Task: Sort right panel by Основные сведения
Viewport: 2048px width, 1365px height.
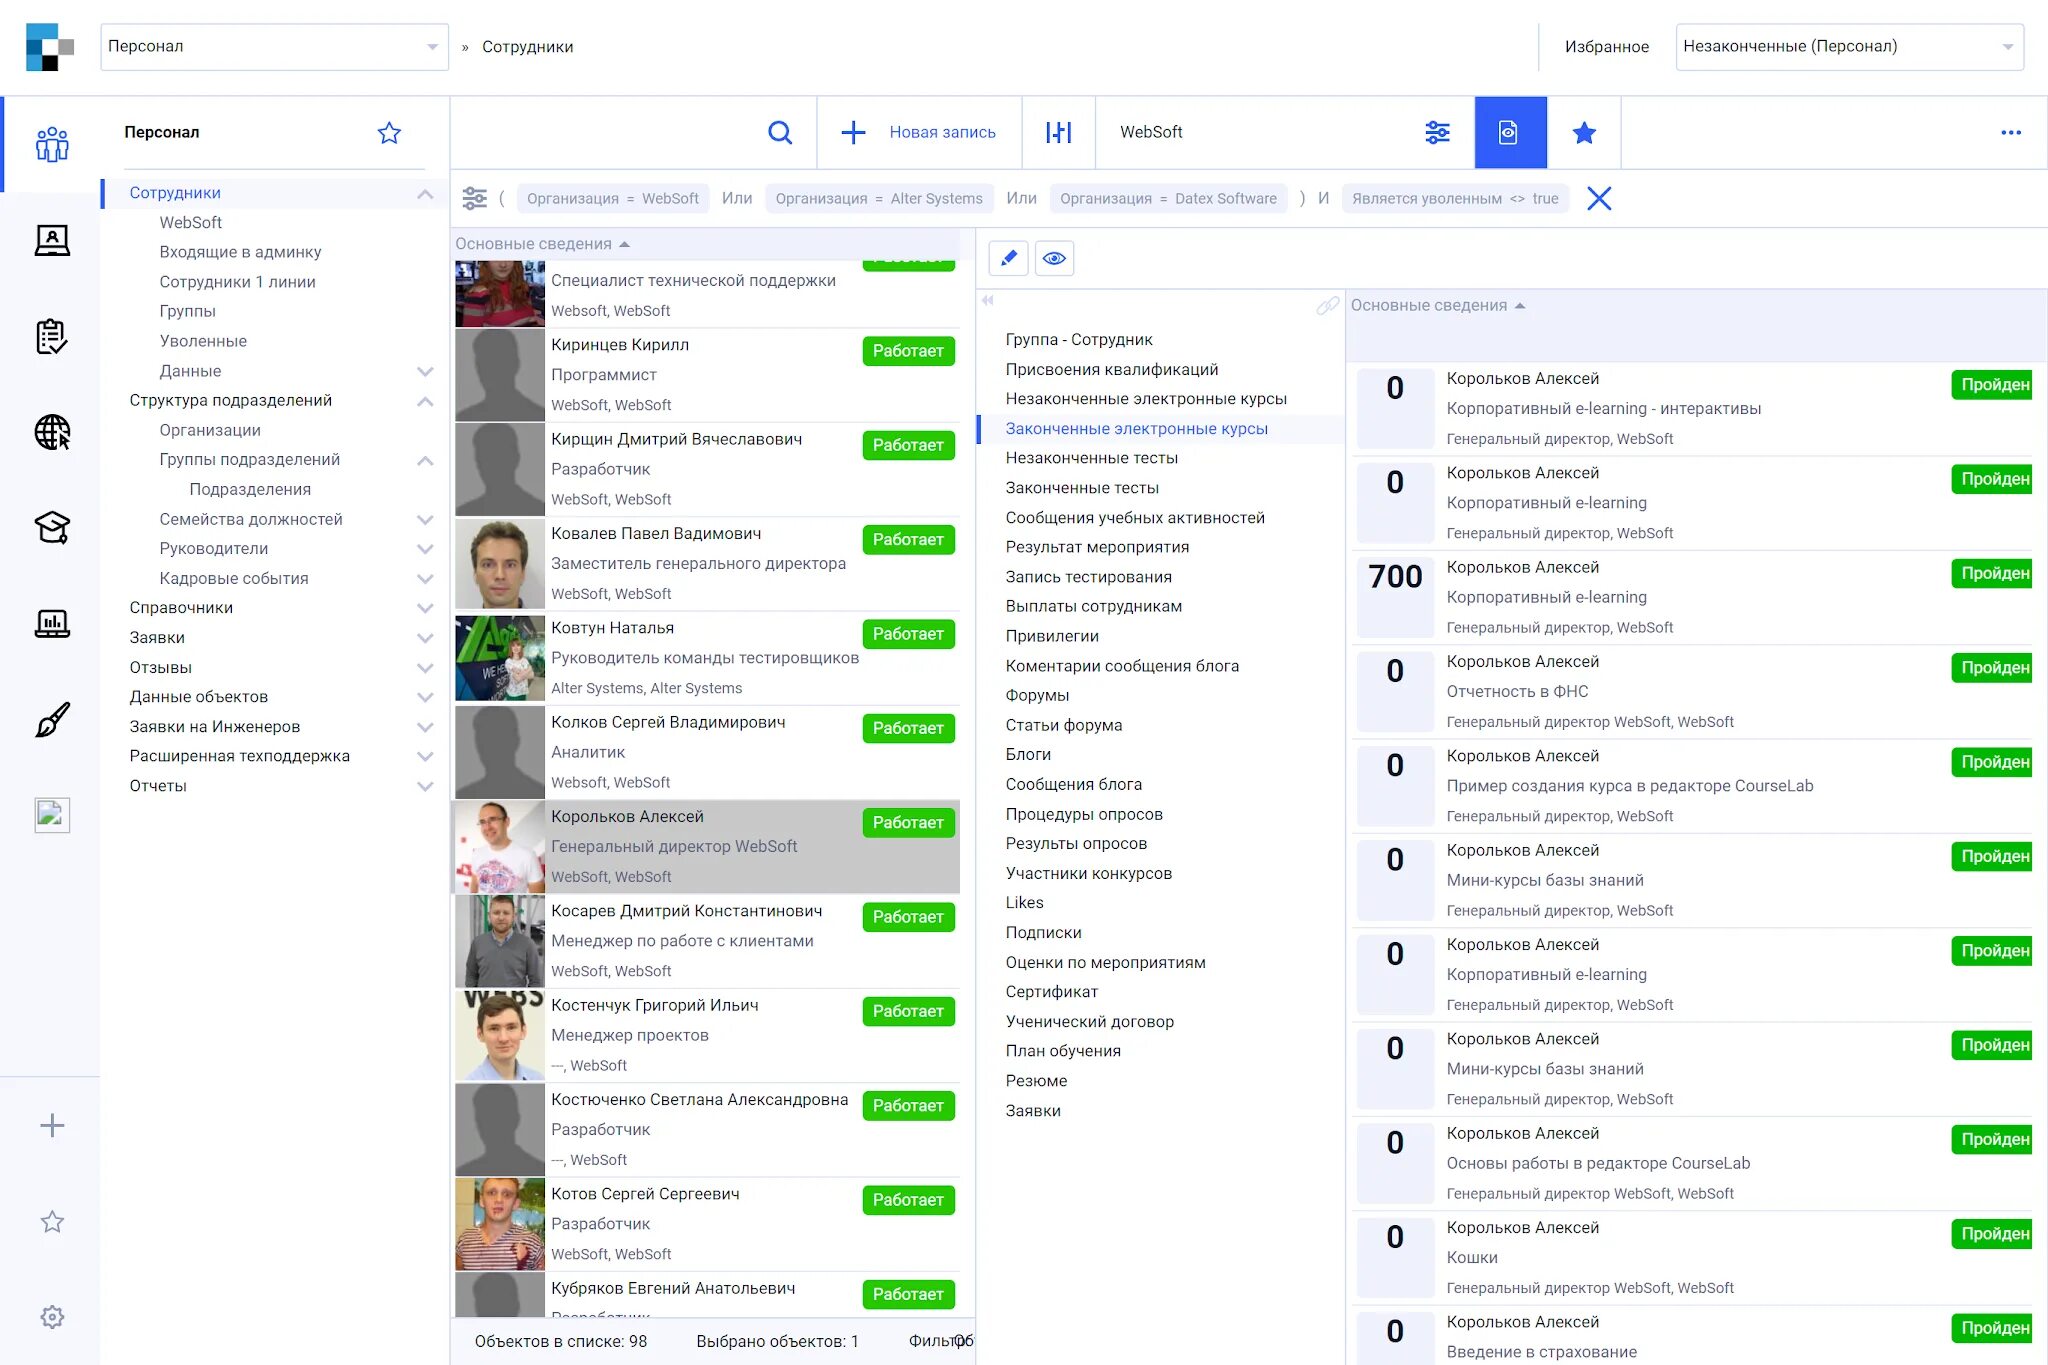Action: [1438, 306]
